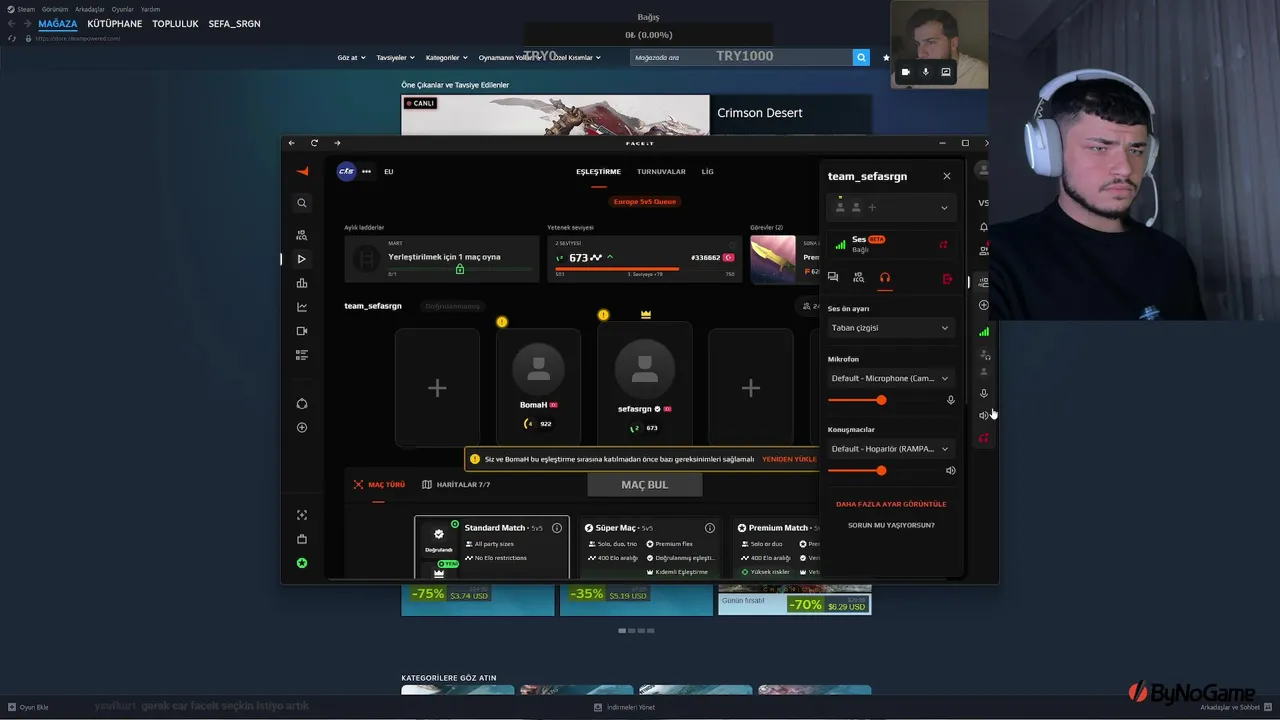Select the Play matchmaking sidebar icon

click(302, 259)
